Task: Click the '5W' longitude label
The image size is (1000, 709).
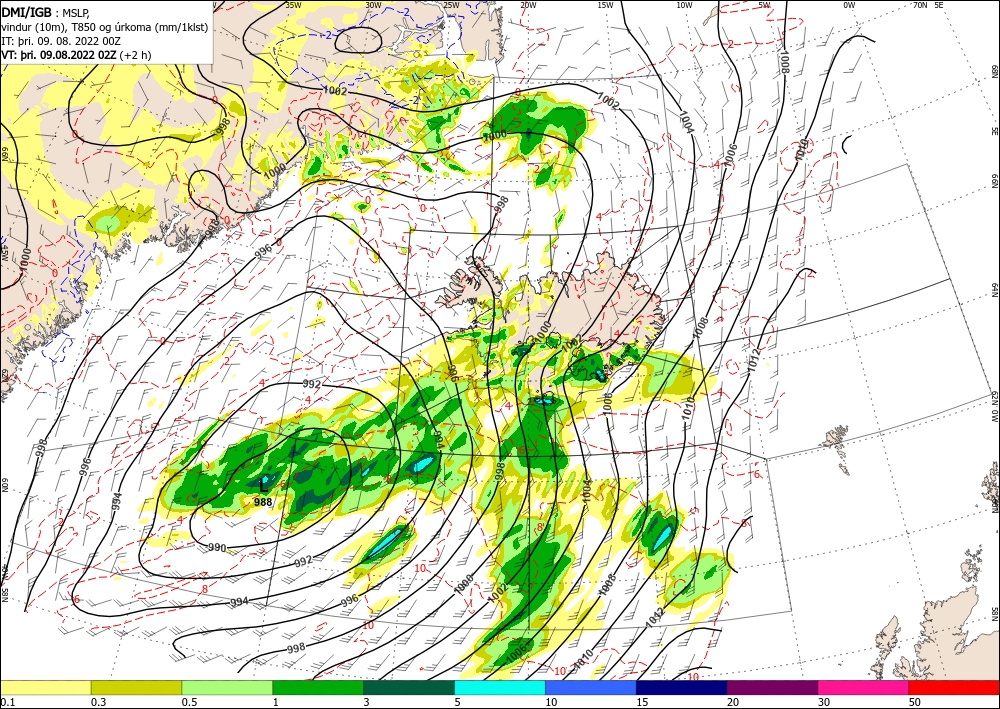Action: tap(764, 5)
